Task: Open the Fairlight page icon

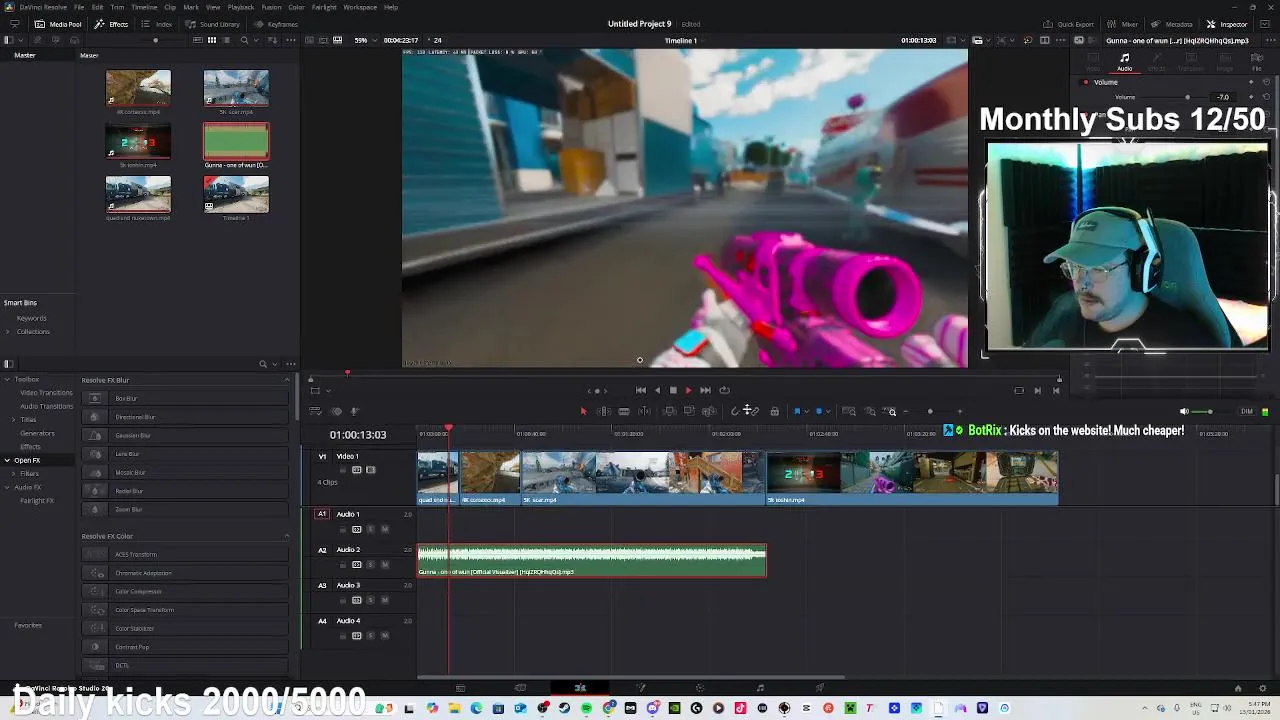Action: click(760, 688)
